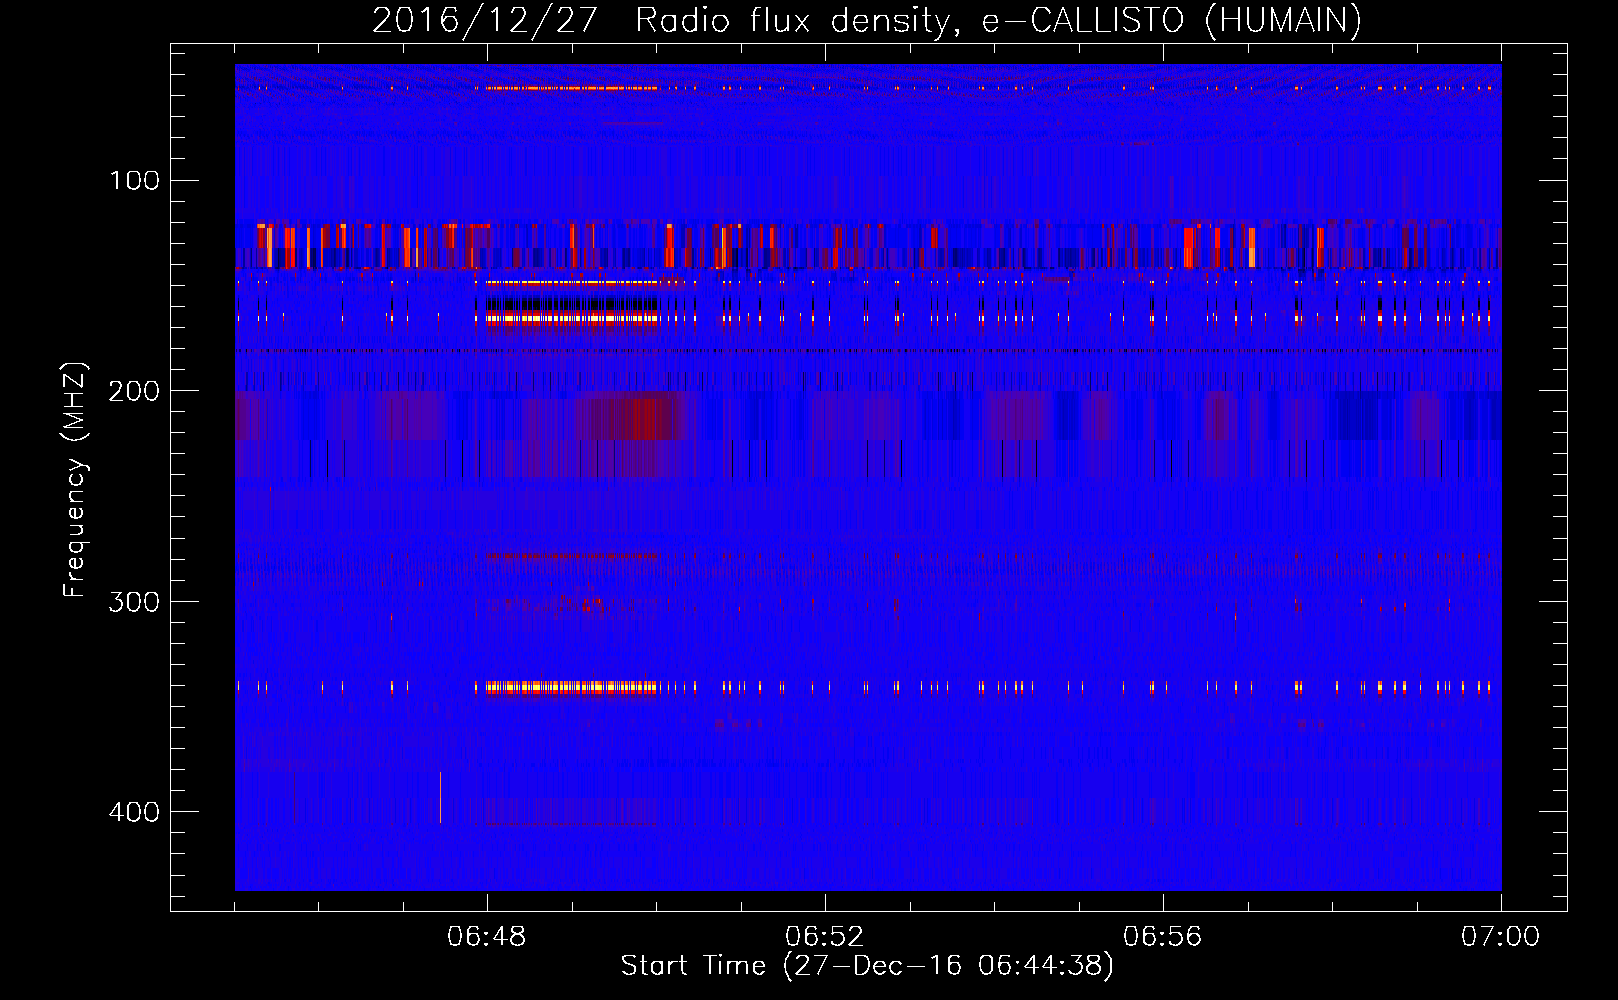Image resolution: width=1618 pixels, height=1000 pixels.
Task: Click the 06:56 time tick label
Action: pyautogui.click(x=1163, y=937)
